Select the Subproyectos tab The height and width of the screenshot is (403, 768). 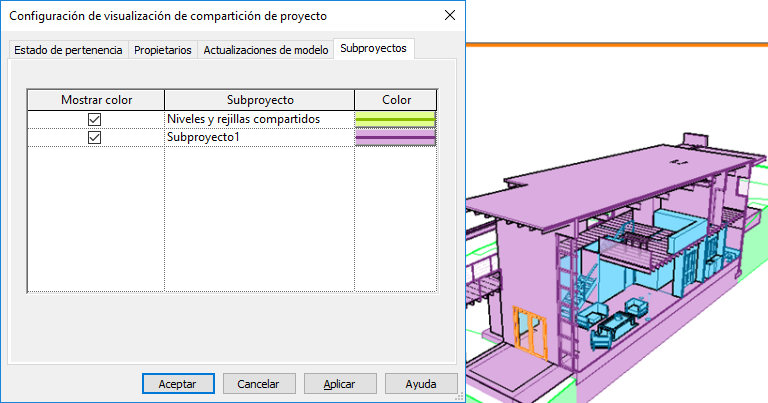tap(374, 48)
